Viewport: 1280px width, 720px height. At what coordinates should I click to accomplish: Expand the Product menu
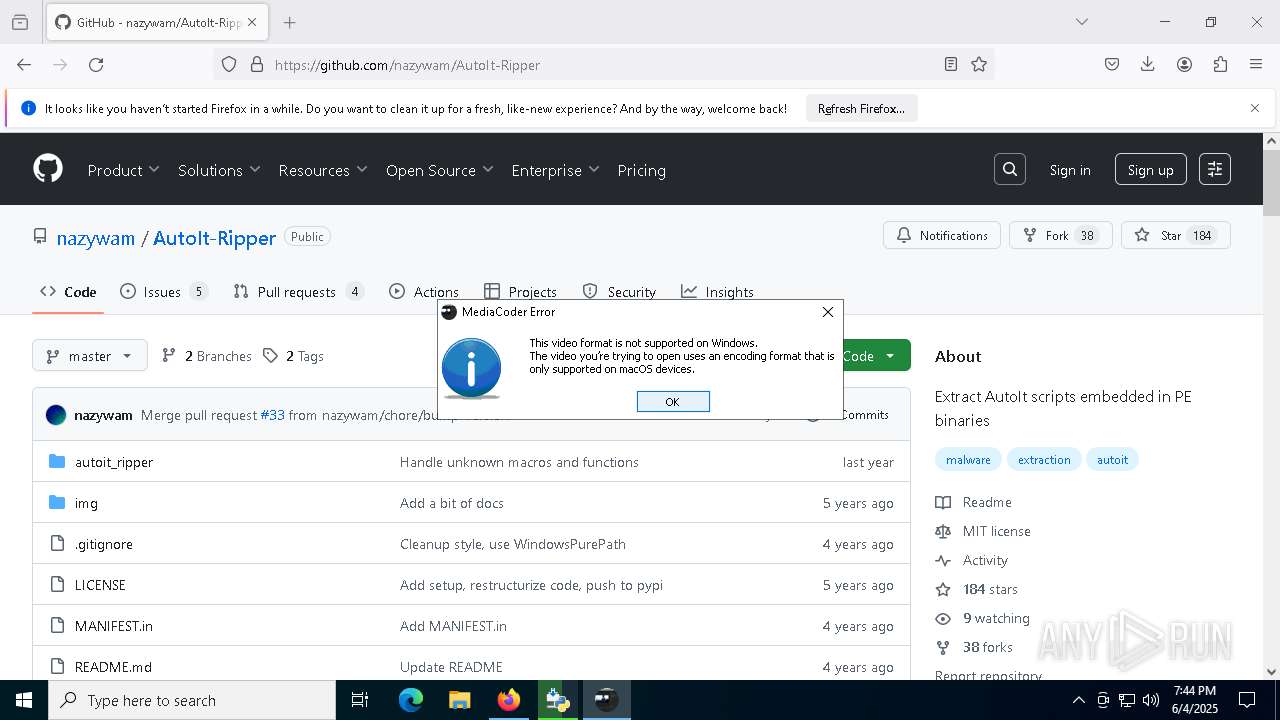[x=123, y=170]
